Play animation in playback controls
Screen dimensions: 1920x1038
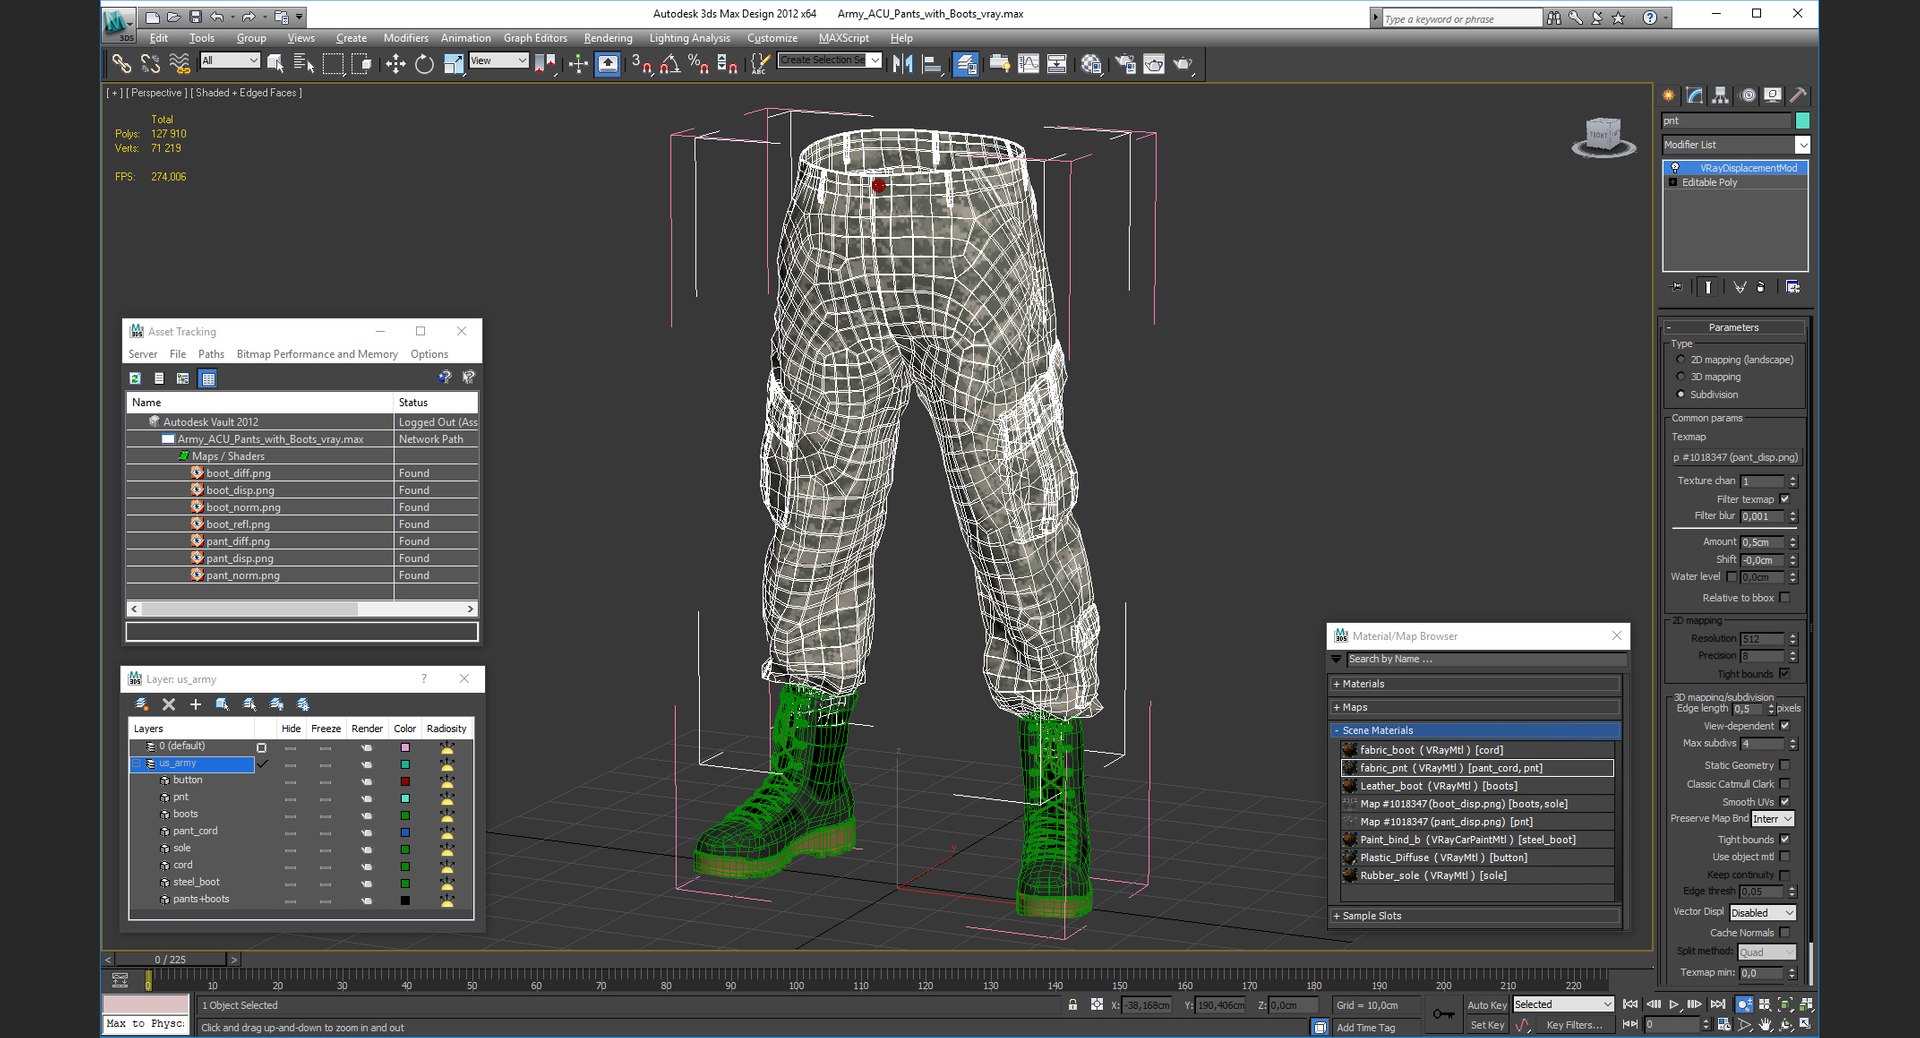coord(1674,1005)
